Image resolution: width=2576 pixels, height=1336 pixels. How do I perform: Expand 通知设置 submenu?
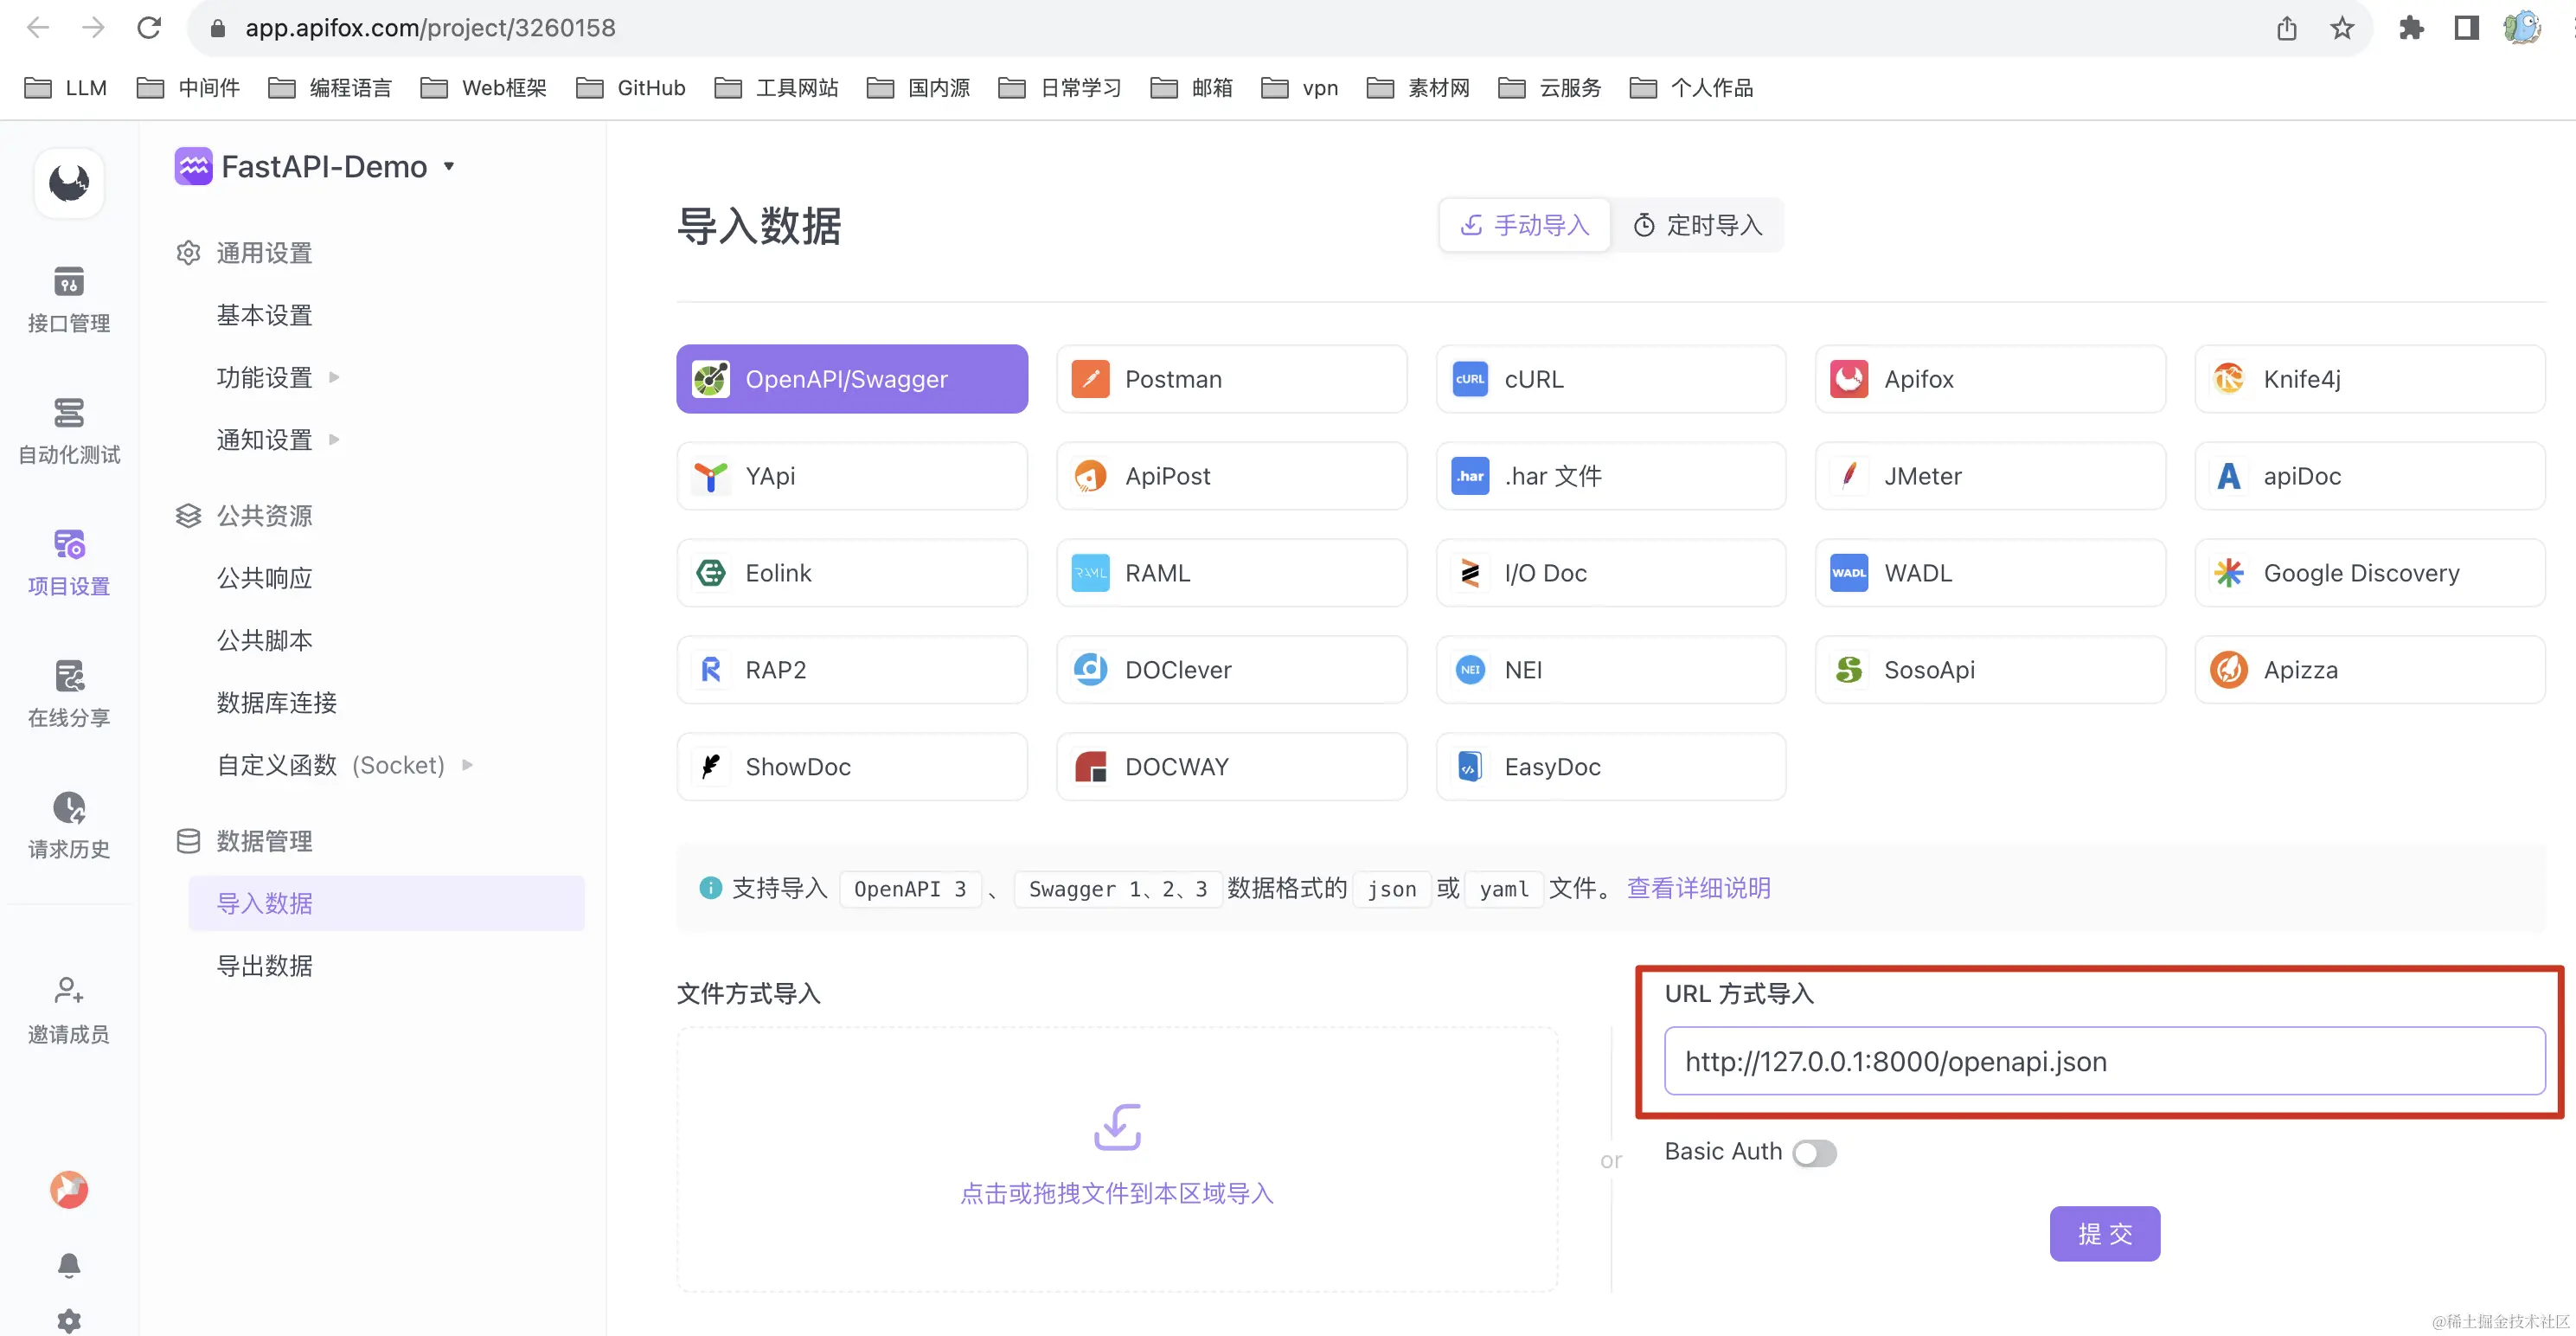(x=334, y=439)
